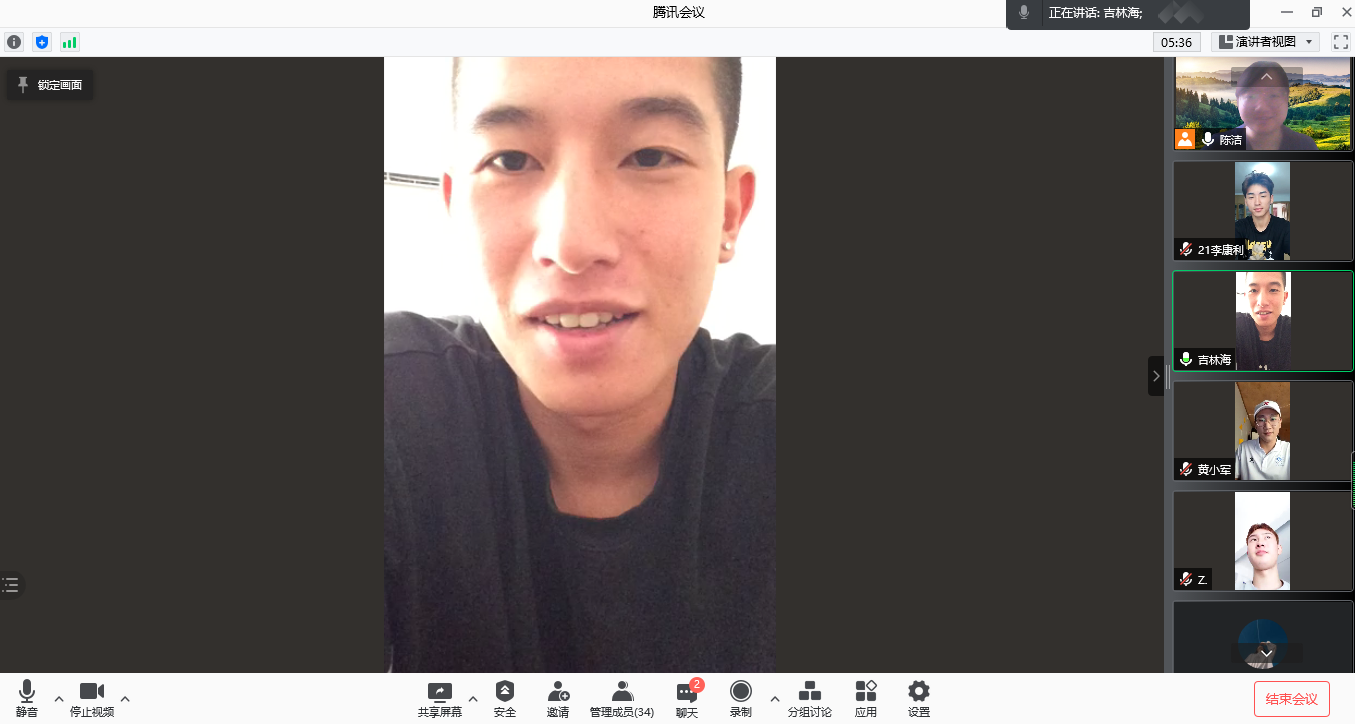Open Breakout Rooms (分组讨论)
Screen dimensions: 1355x724
click(809, 699)
